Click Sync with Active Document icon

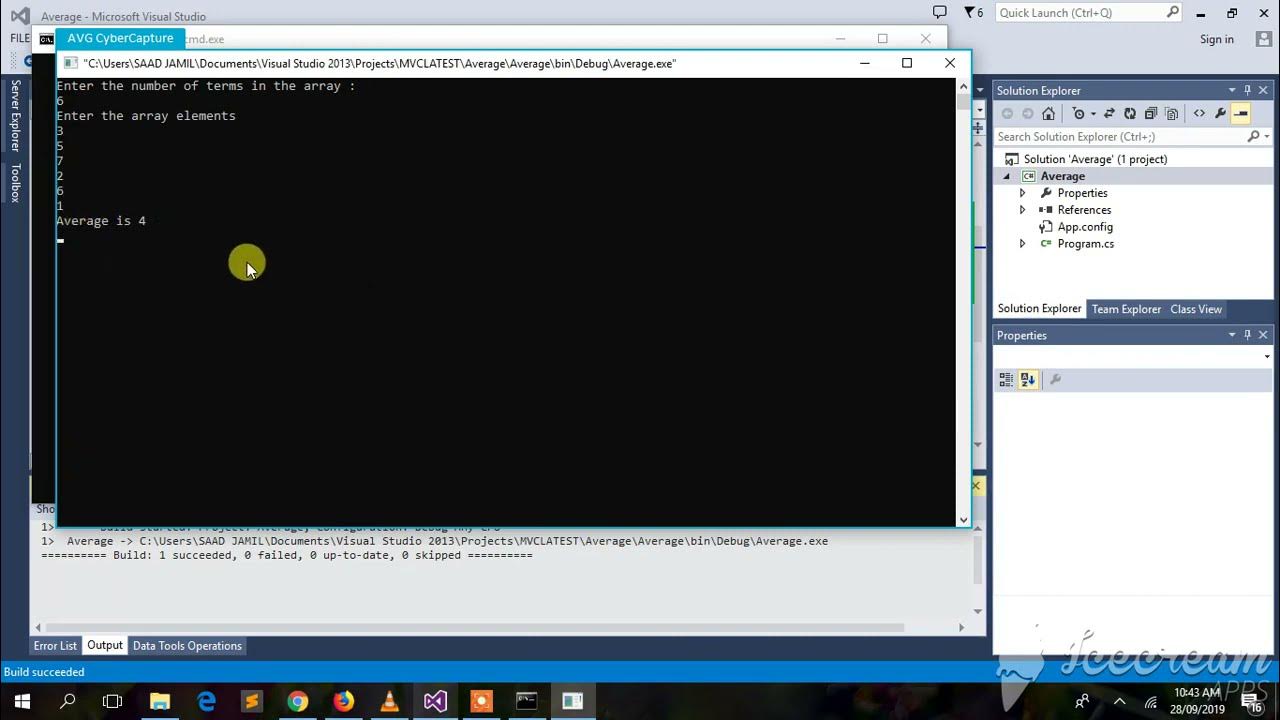coord(1109,114)
